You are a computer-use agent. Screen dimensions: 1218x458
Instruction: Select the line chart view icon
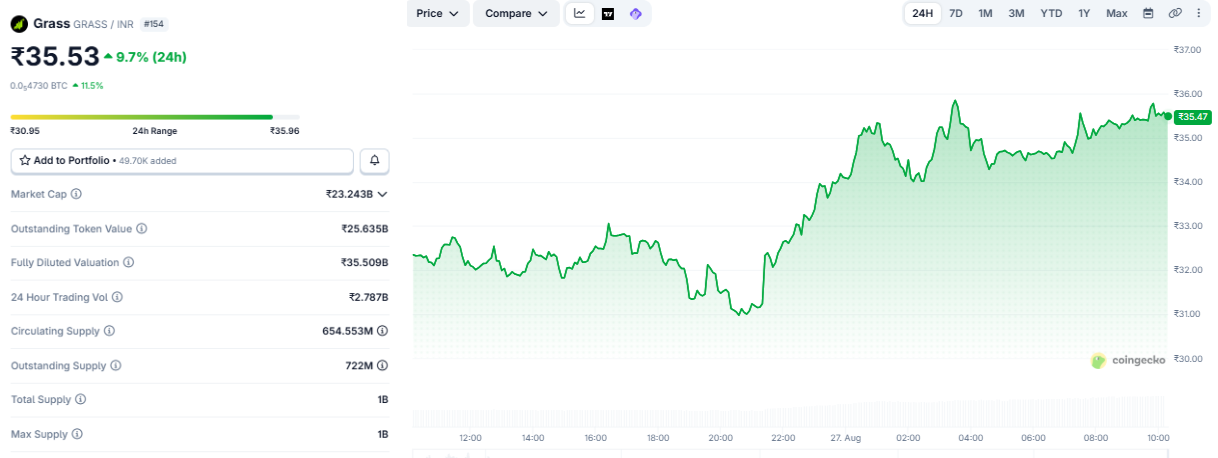(580, 13)
